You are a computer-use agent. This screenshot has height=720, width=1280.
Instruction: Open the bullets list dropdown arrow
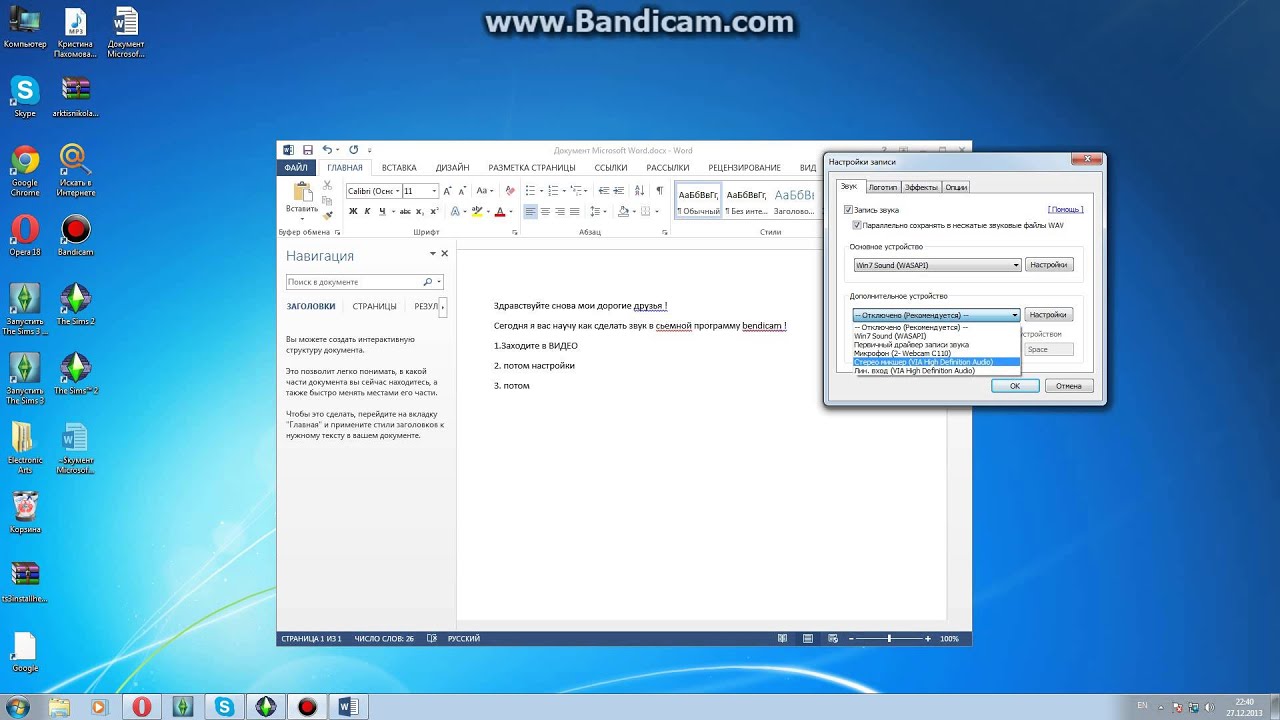(541, 190)
